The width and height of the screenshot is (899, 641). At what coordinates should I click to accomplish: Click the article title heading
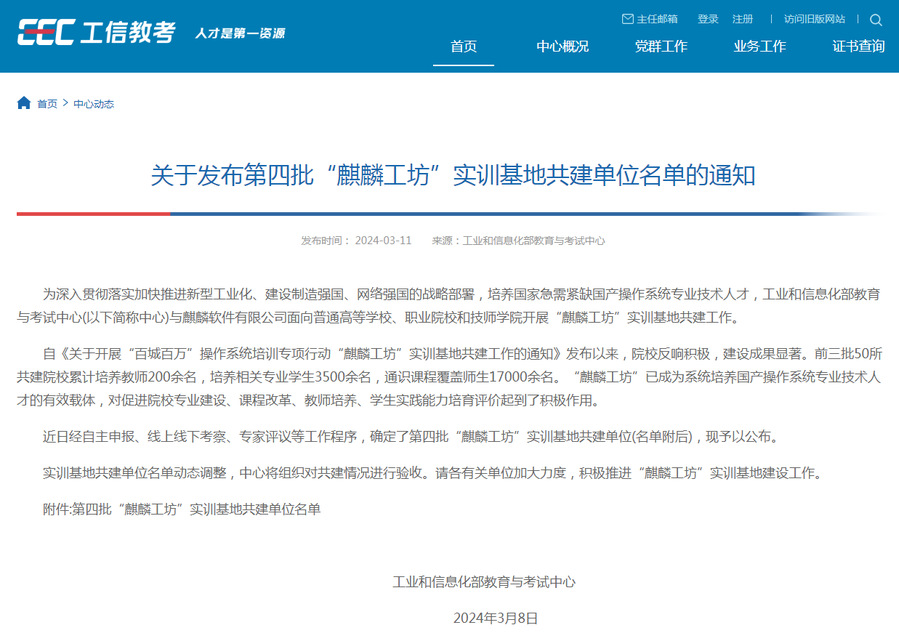(453, 176)
